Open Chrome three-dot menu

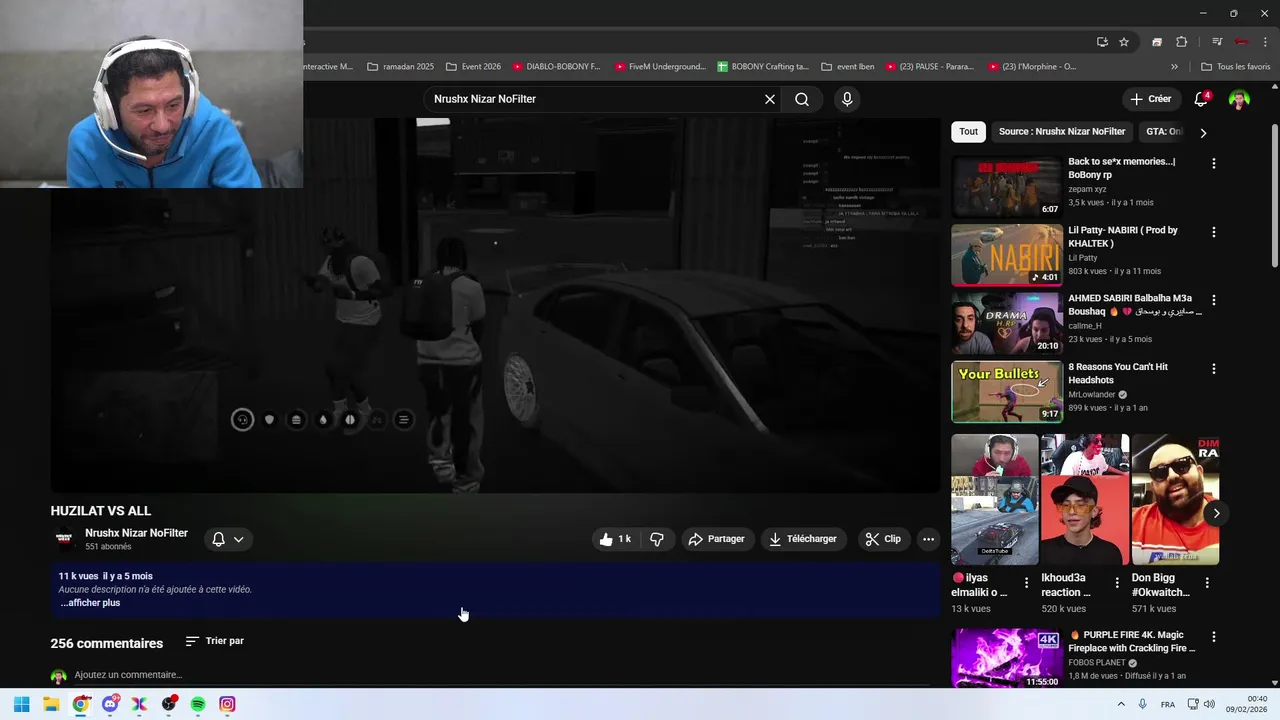coord(1265,42)
